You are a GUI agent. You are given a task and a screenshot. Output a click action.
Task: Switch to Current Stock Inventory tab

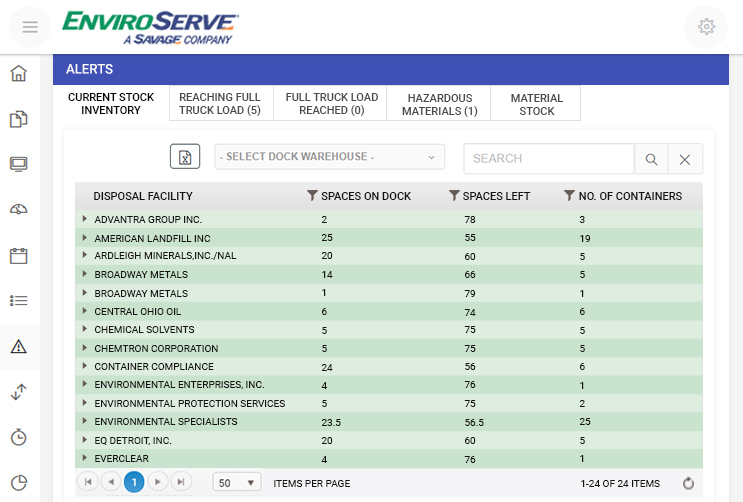pyautogui.click(x=111, y=103)
